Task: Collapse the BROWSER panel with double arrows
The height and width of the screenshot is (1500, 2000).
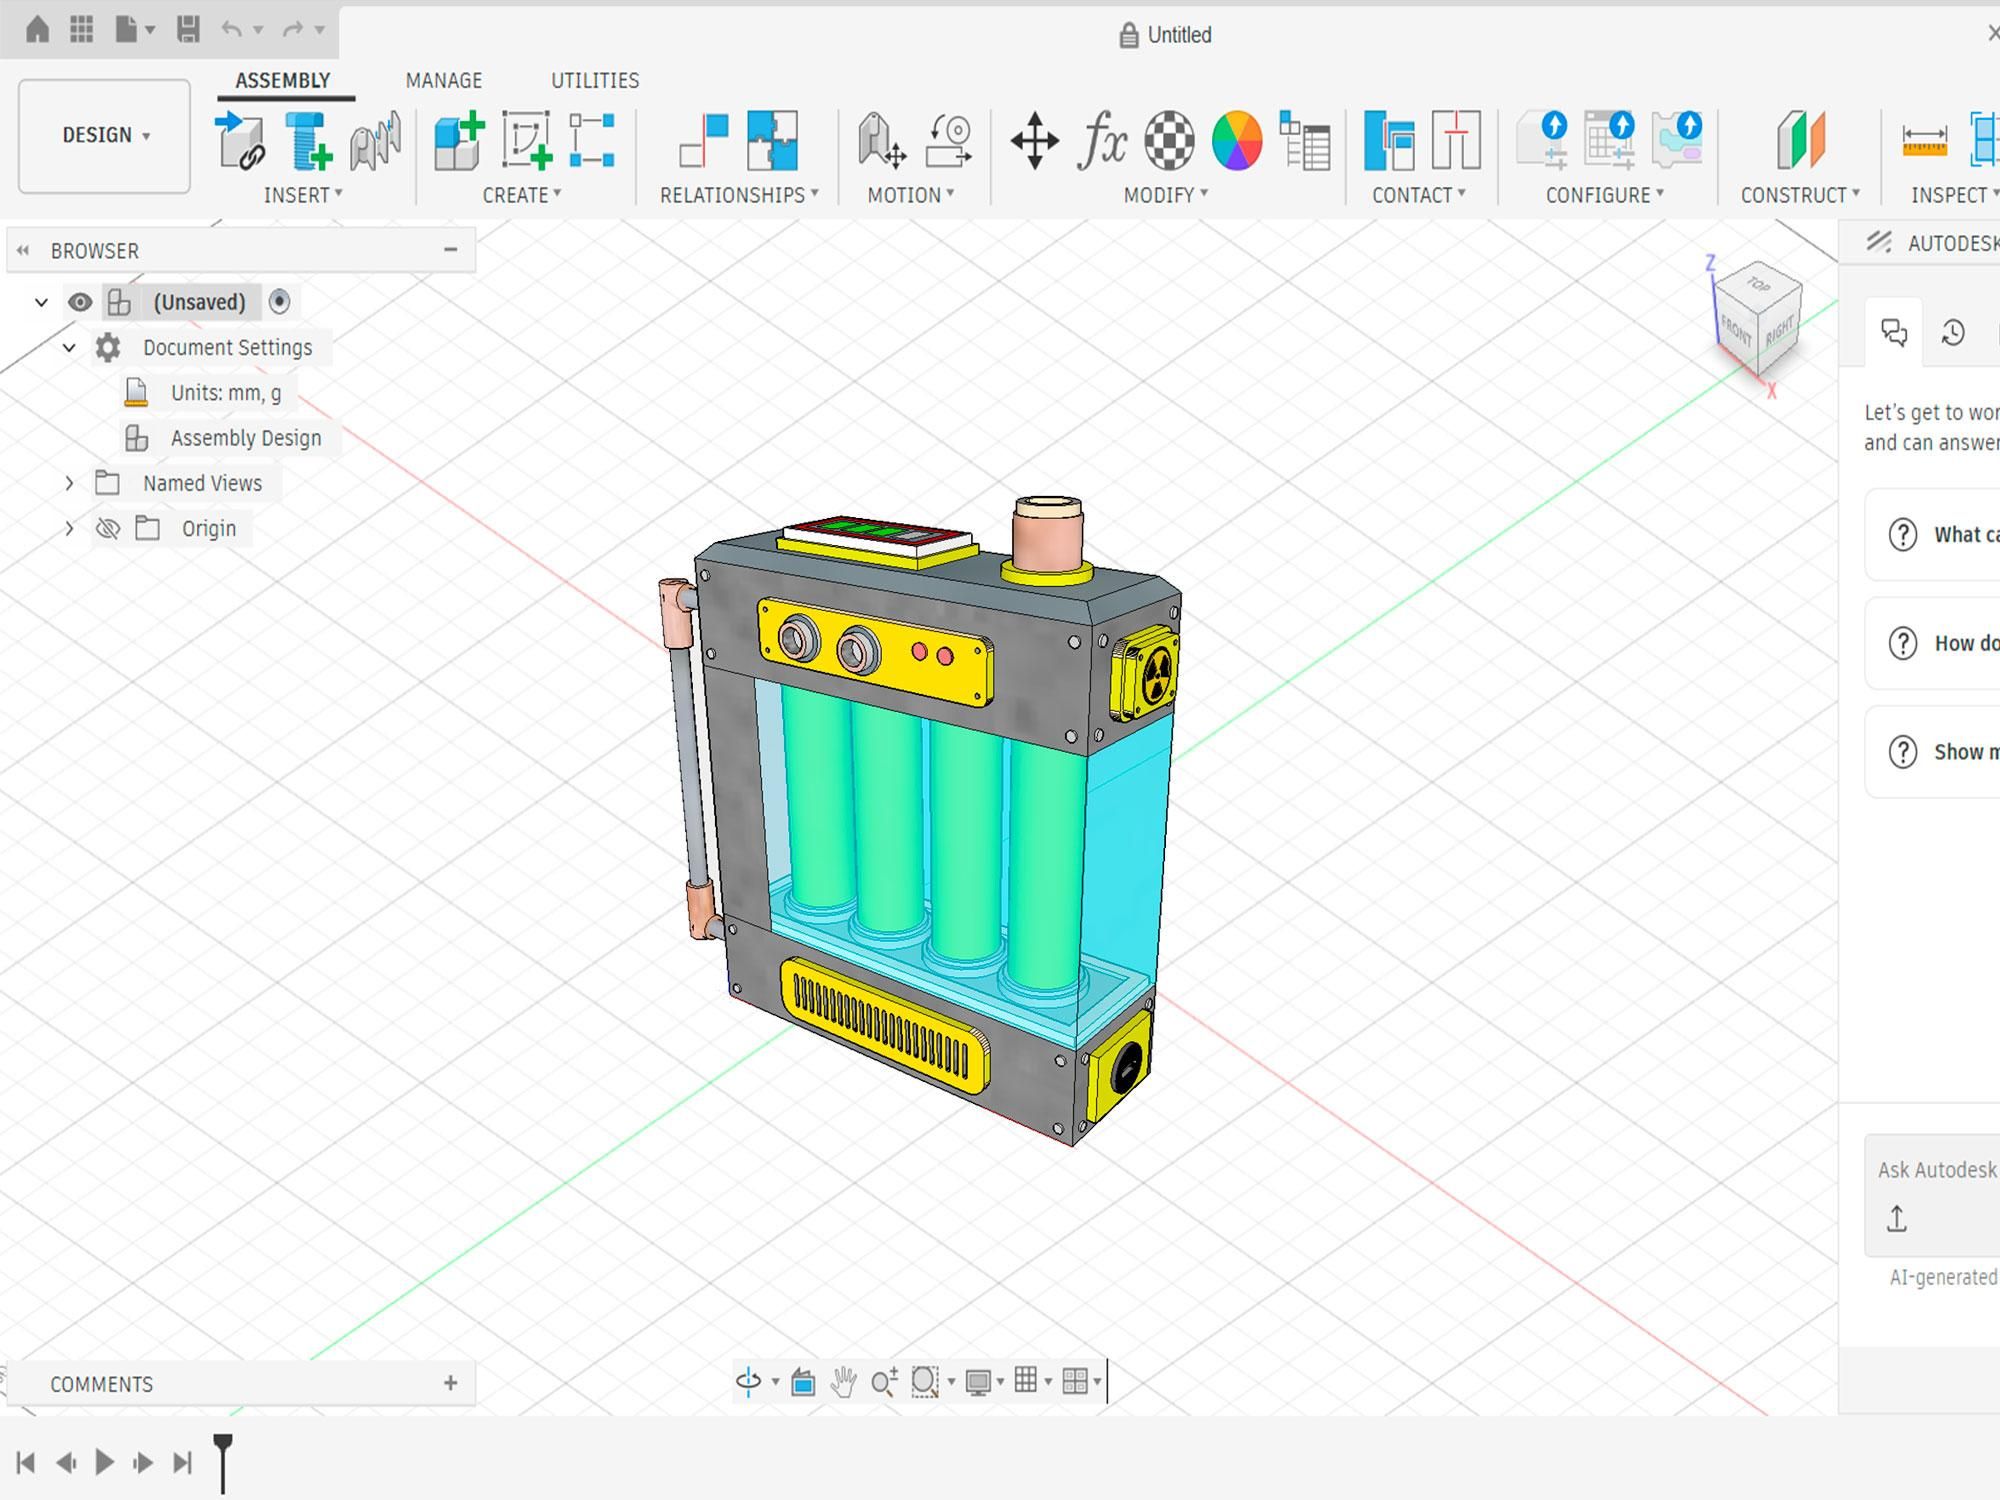Action: pos(23,250)
